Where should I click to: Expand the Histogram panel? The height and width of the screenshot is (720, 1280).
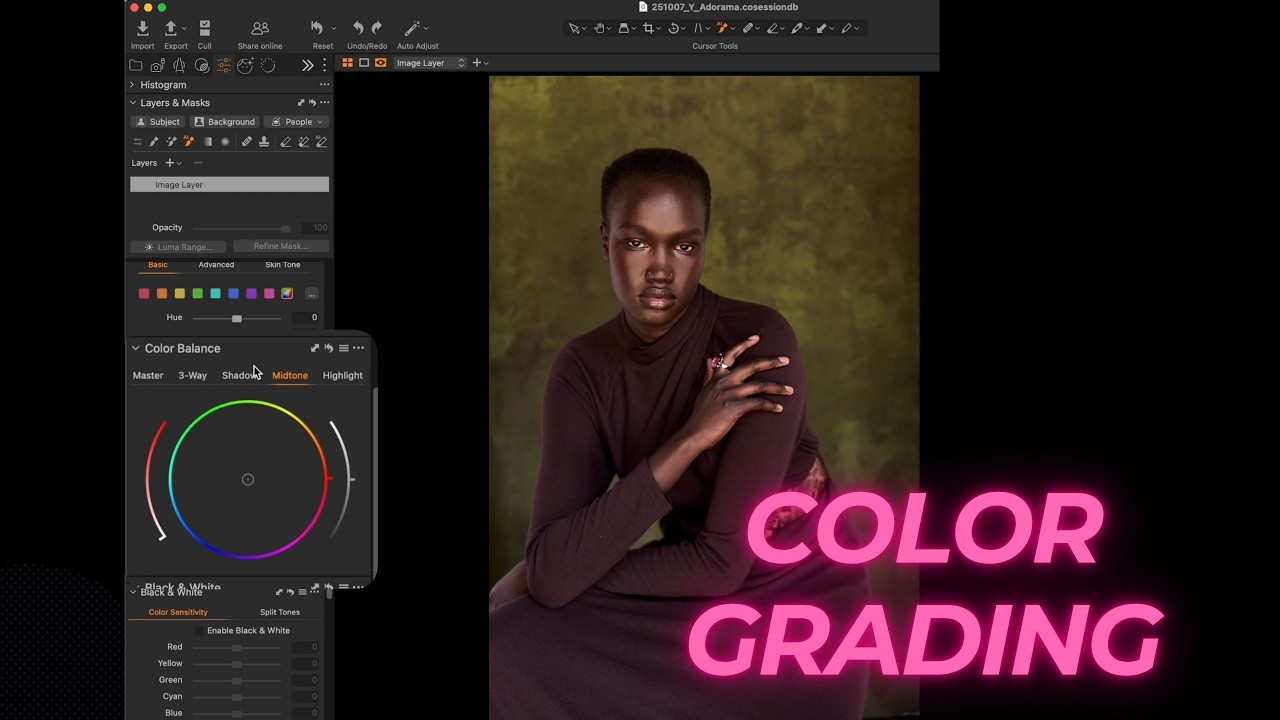(132, 85)
